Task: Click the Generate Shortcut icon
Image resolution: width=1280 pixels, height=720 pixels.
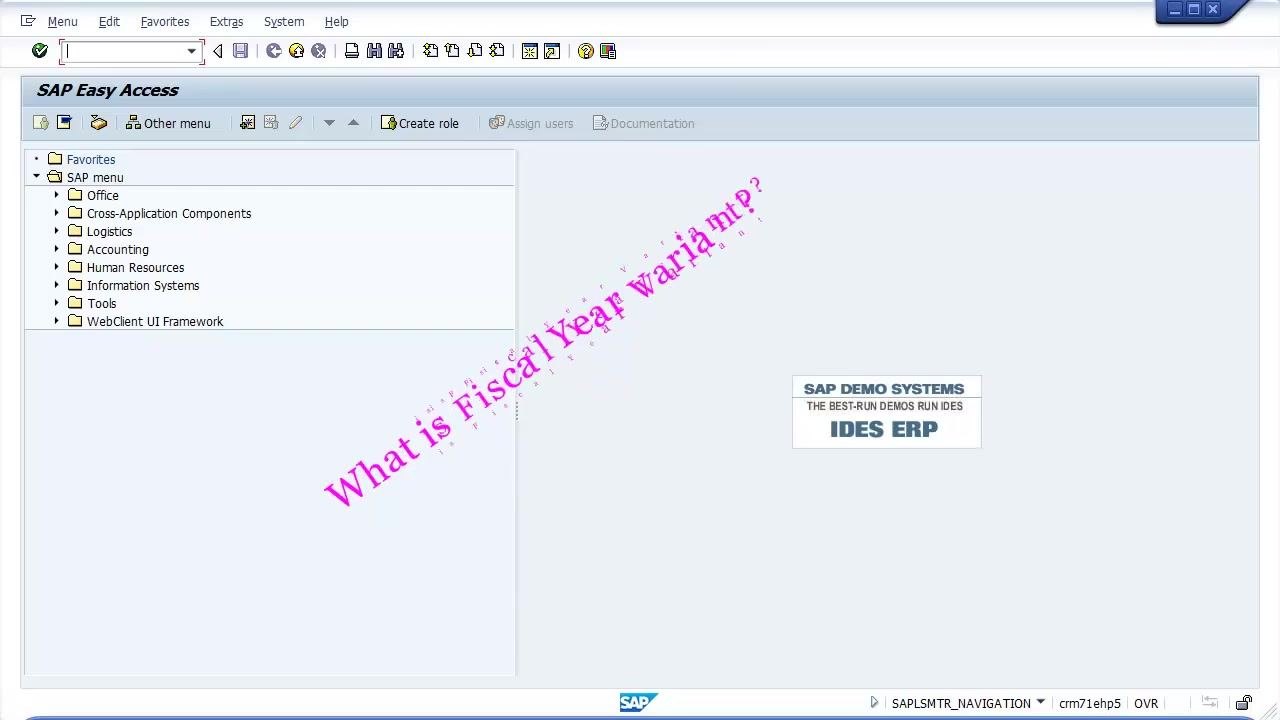Action: tap(552, 51)
